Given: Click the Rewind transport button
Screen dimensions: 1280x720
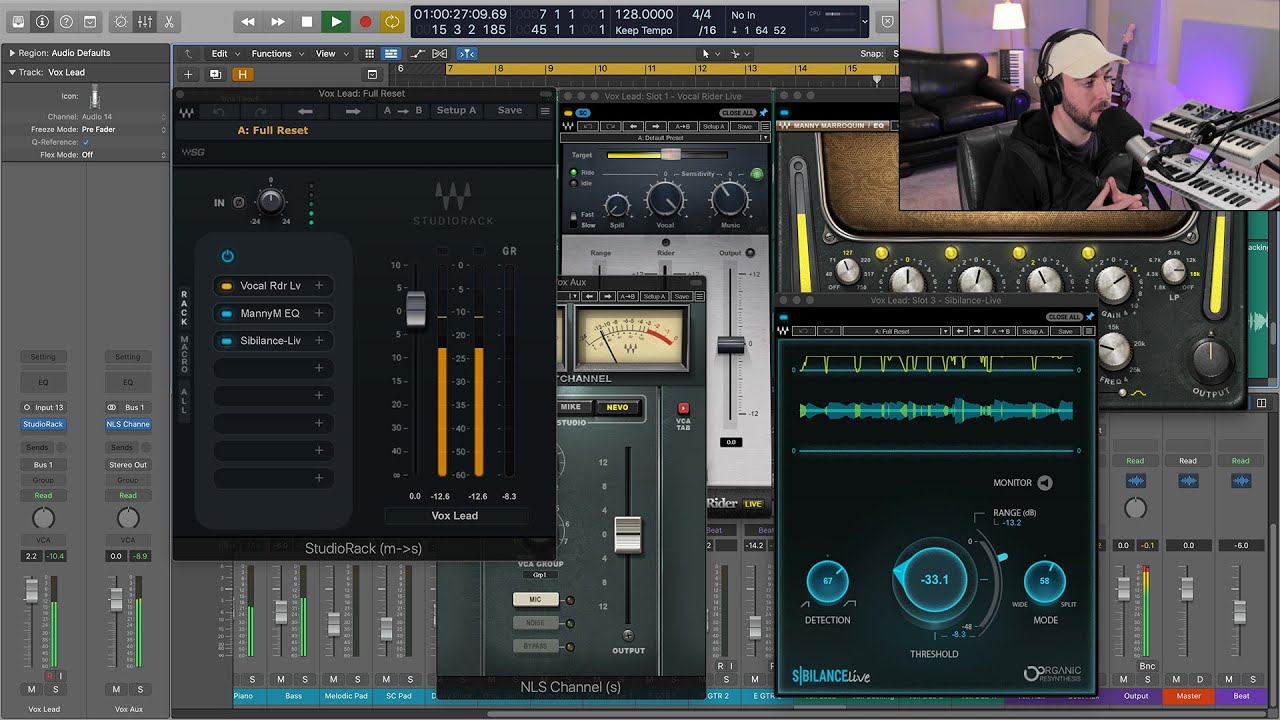Looking at the screenshot, I should (x=248, y=21).
